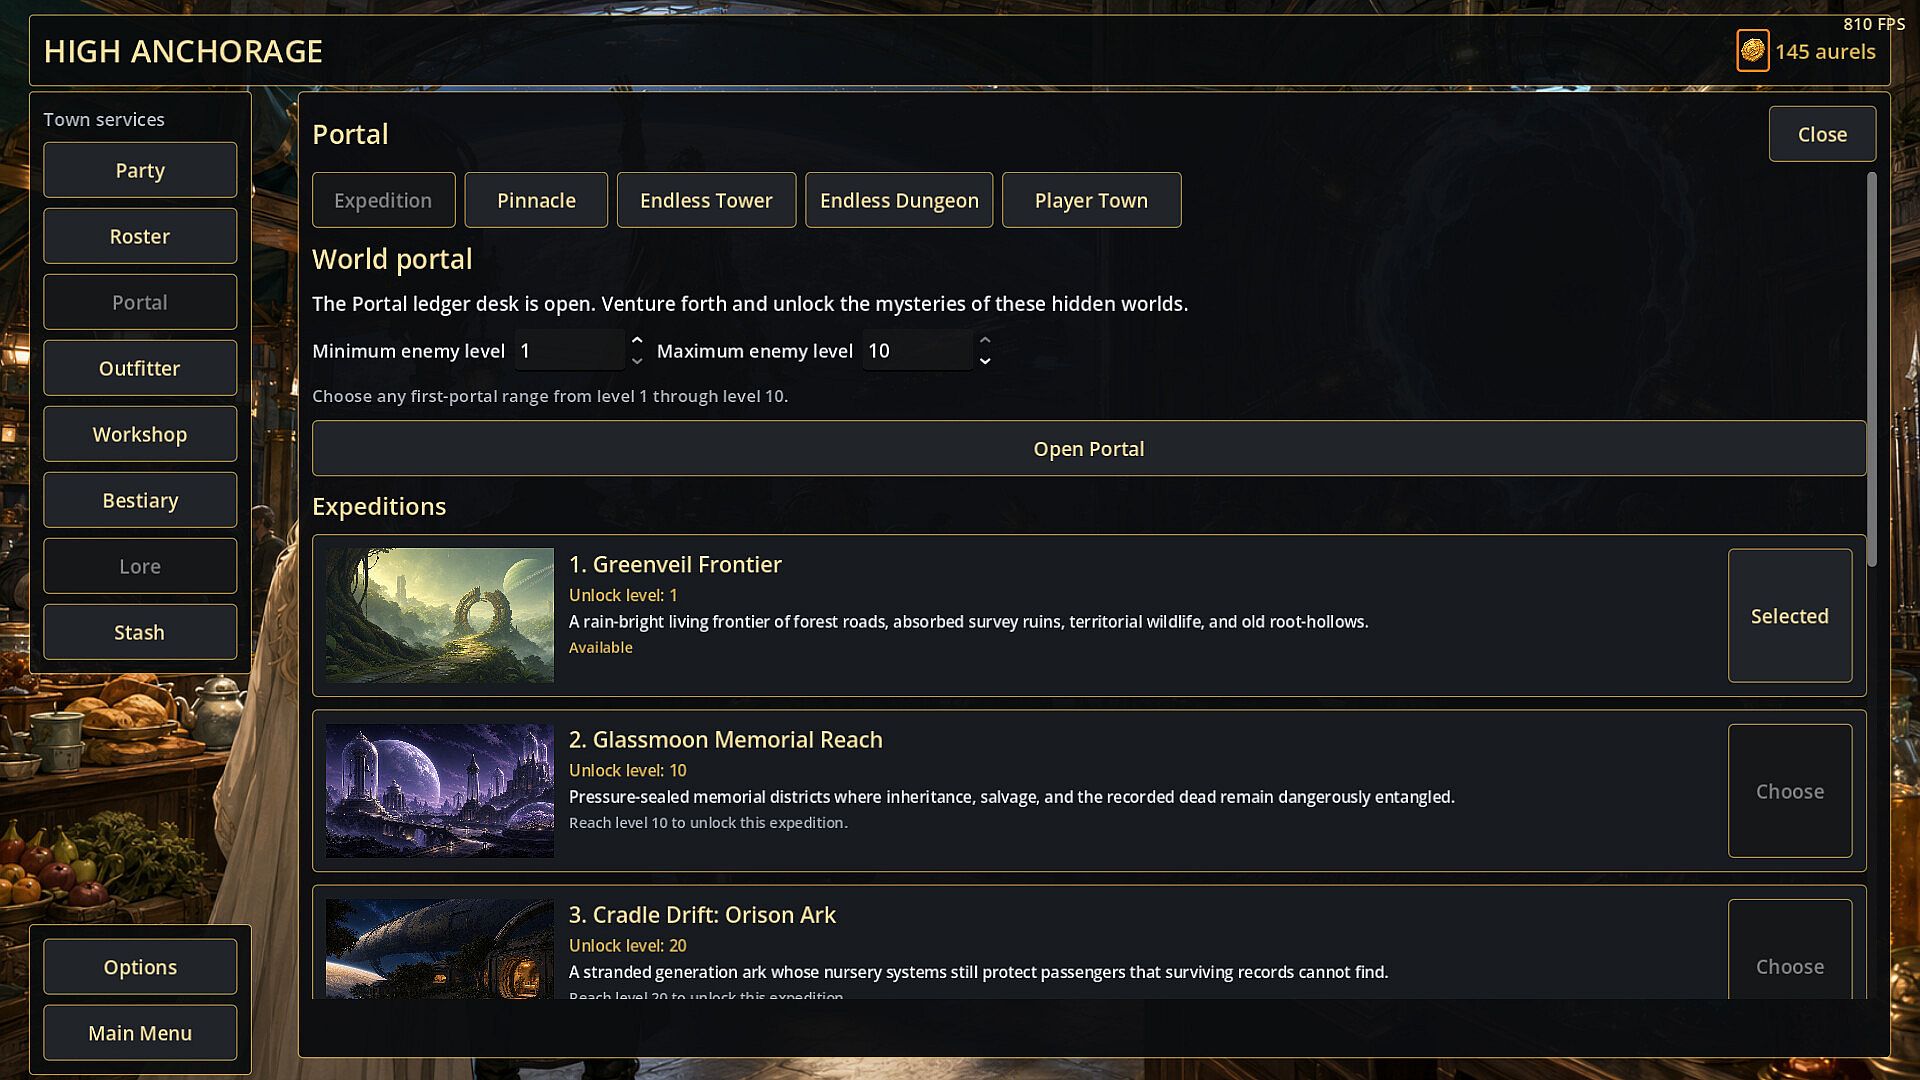1920x1080 pixels.
Task: Open the Bestiary town service
Action: [140, 500]
